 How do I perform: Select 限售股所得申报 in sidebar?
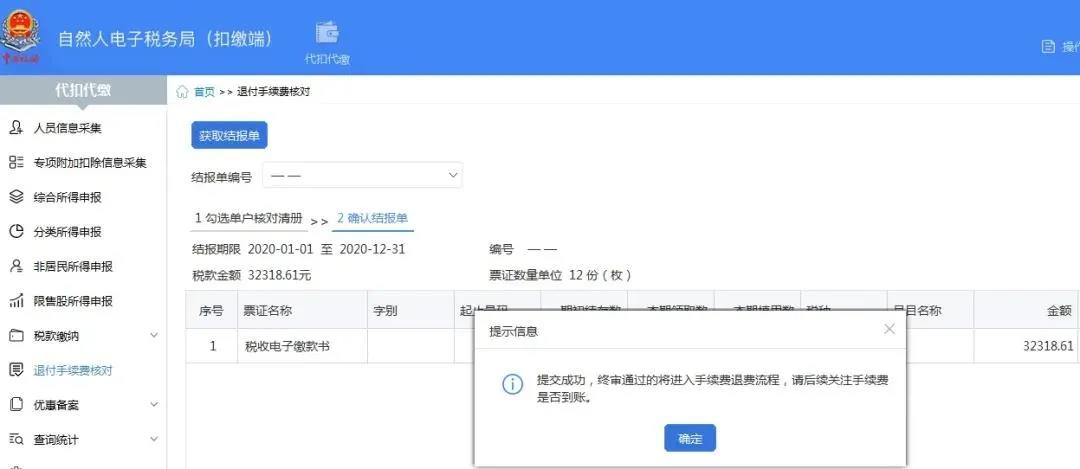[73, 301]
